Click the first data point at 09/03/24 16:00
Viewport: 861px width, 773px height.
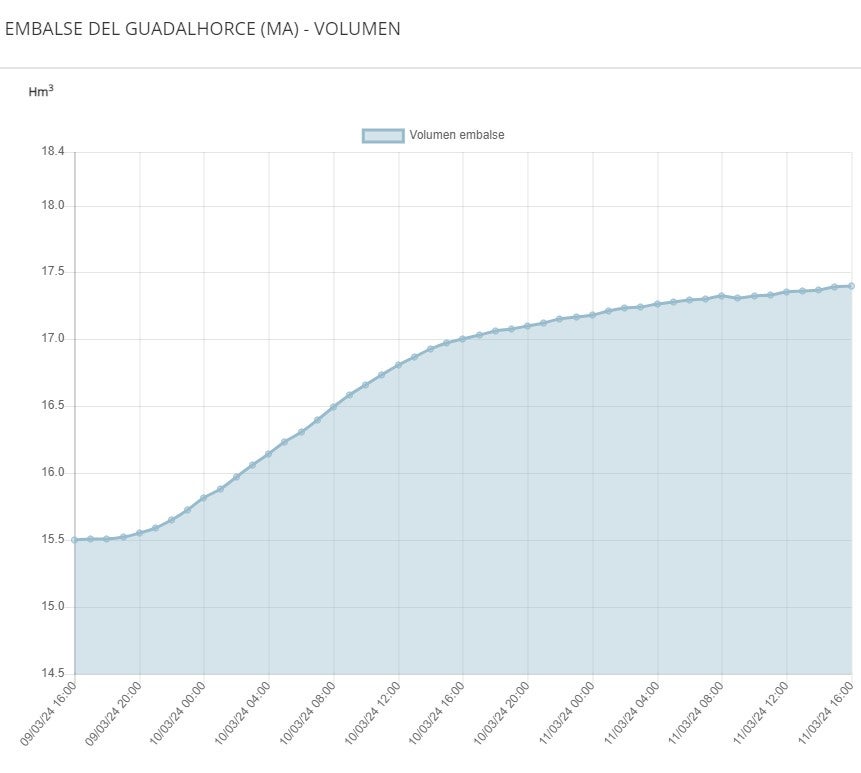pyautogui.click(x=75, y=540)
